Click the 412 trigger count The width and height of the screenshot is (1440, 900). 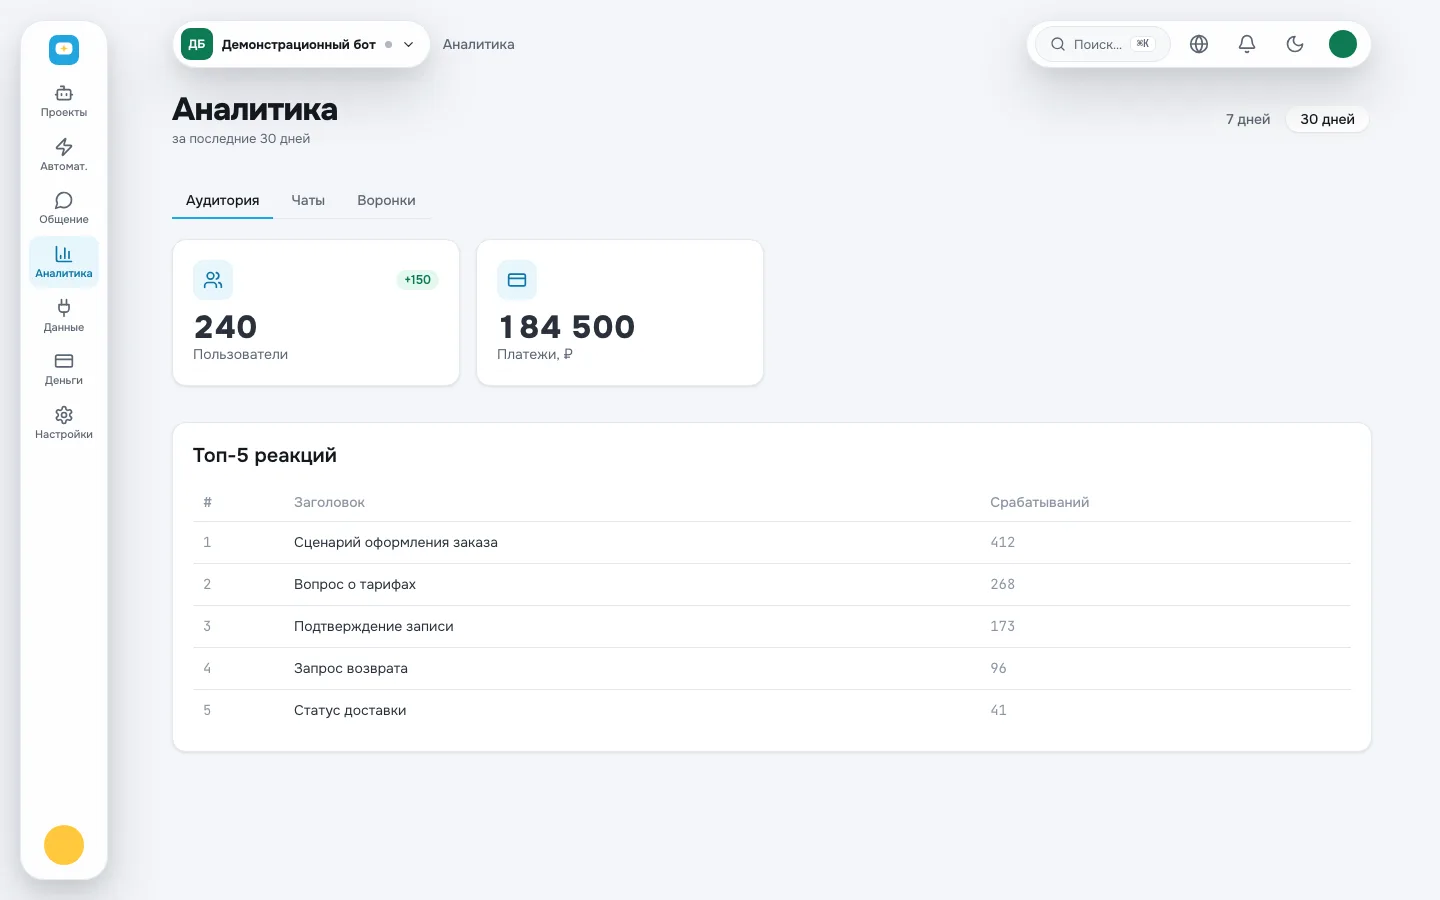(x=1002, y=542)
